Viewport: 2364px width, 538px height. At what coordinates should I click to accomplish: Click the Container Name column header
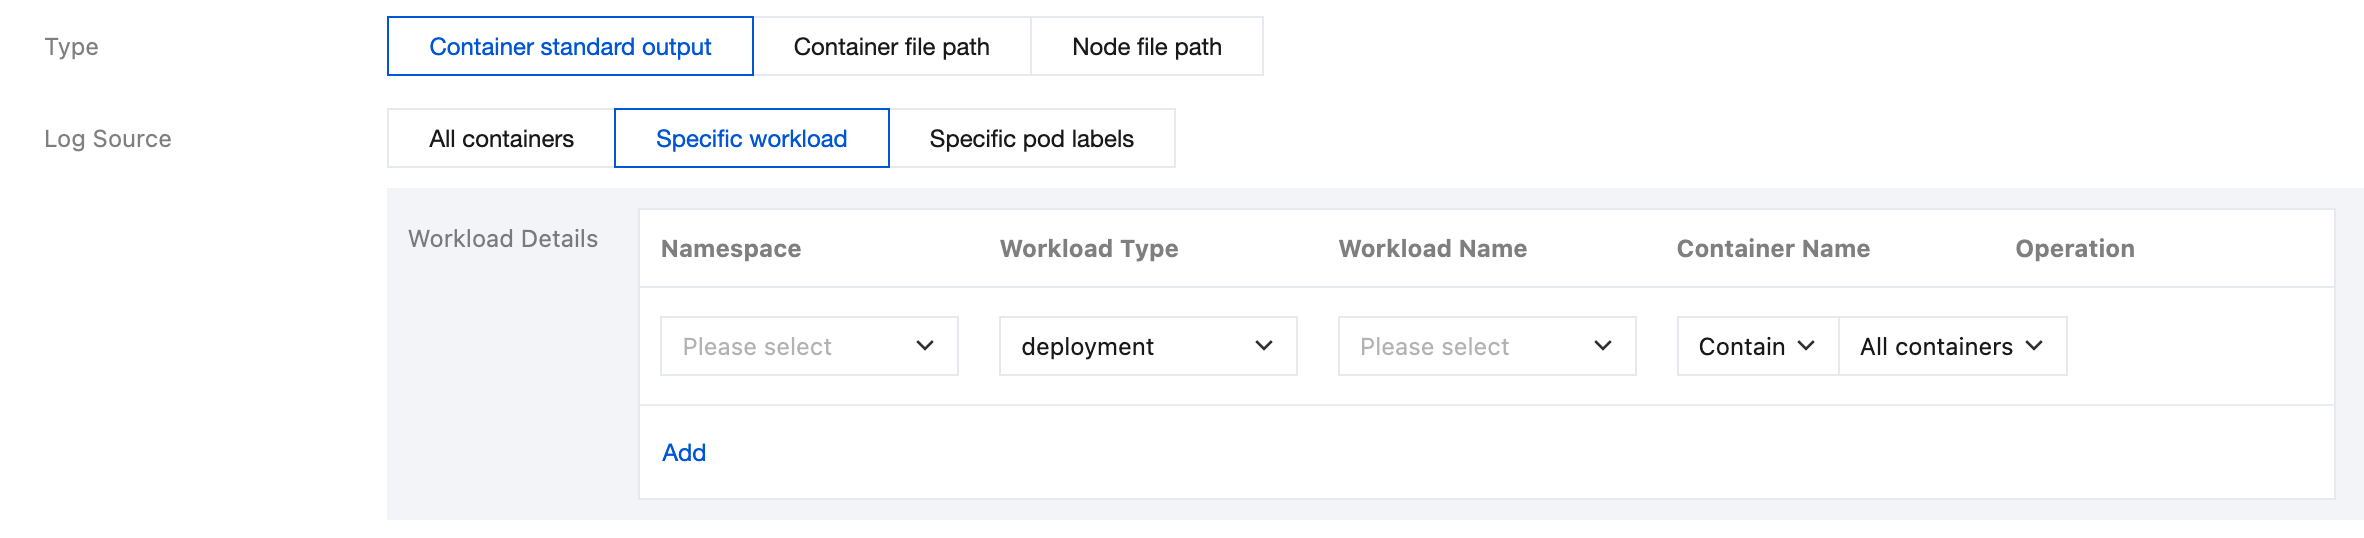1773,249
